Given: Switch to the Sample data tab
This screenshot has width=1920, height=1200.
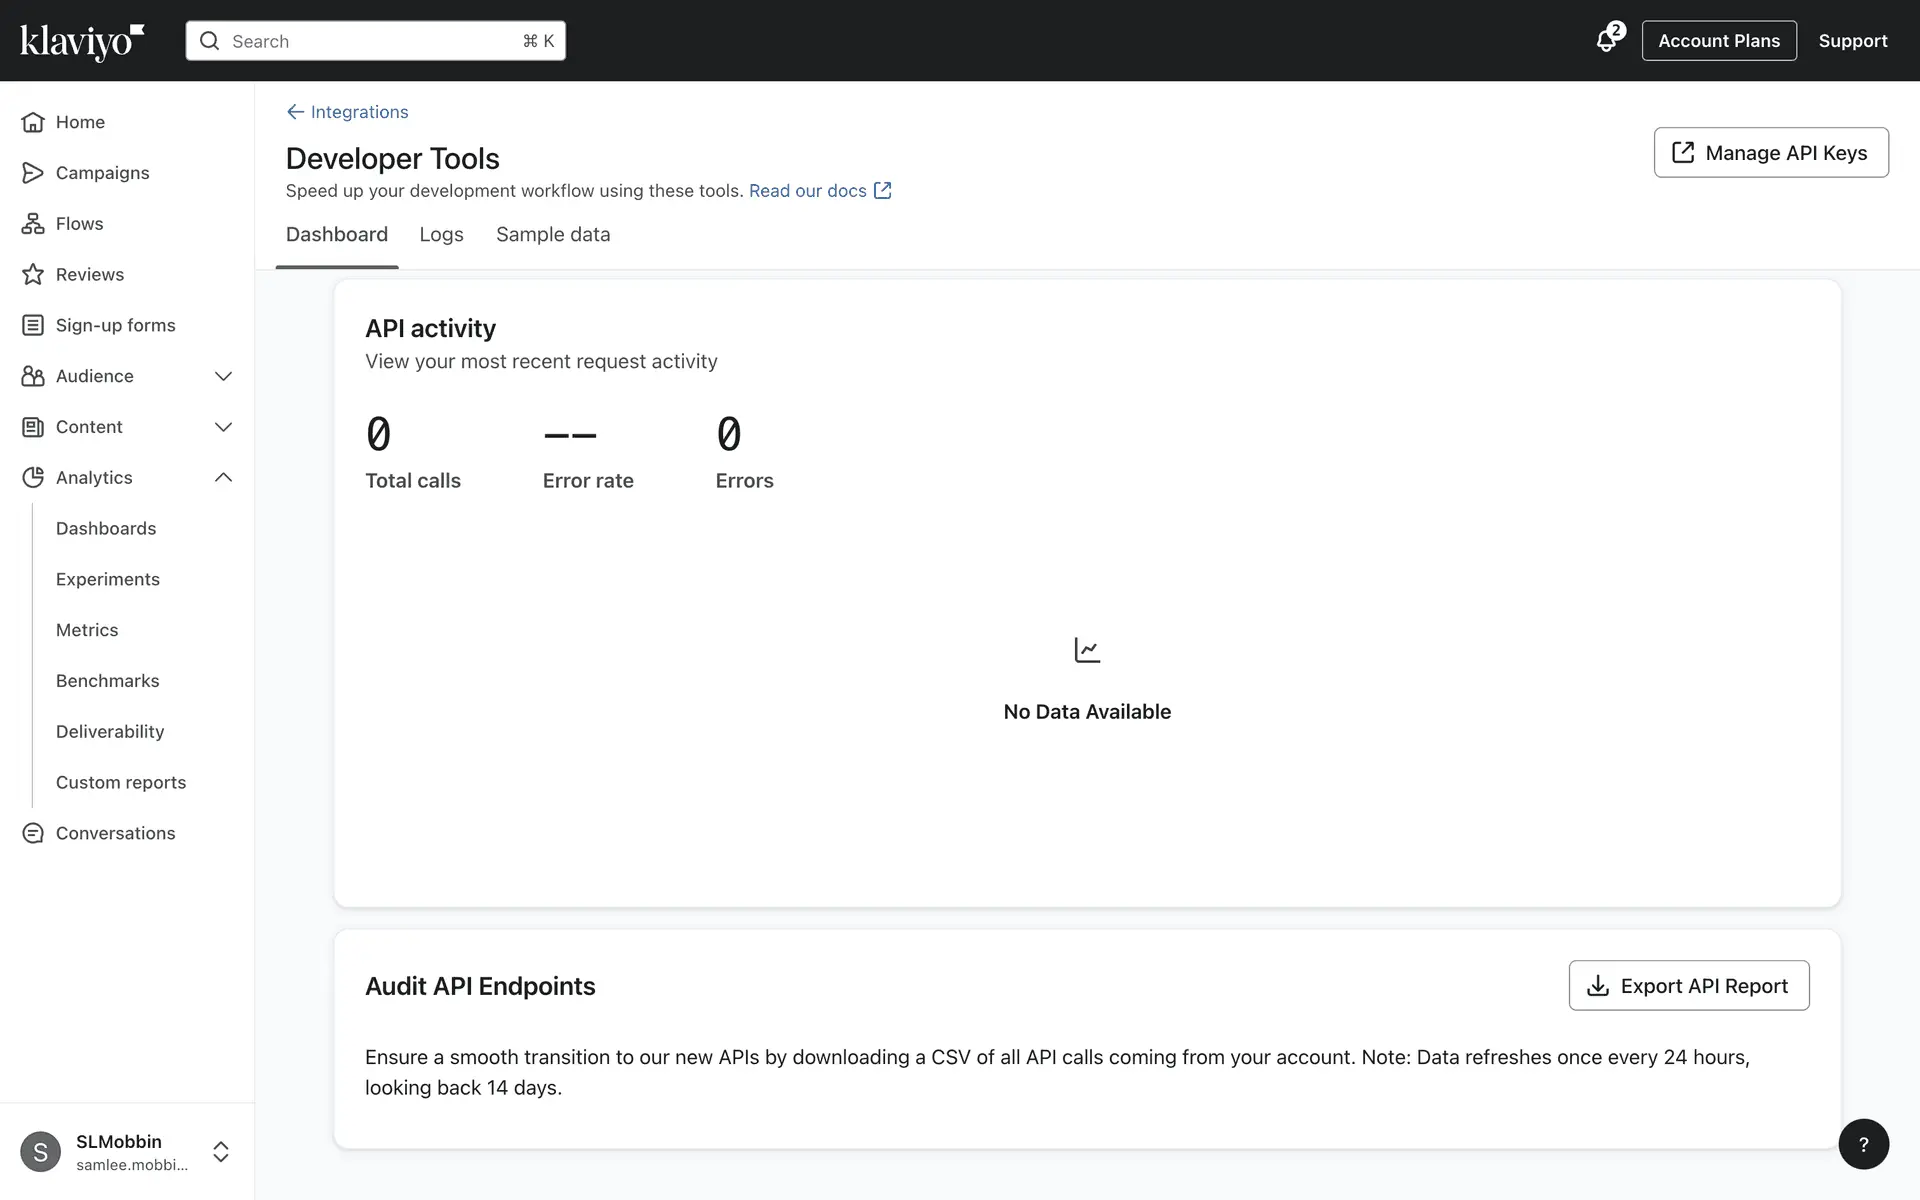Looking at the screenshot, I should coord(553,234).
